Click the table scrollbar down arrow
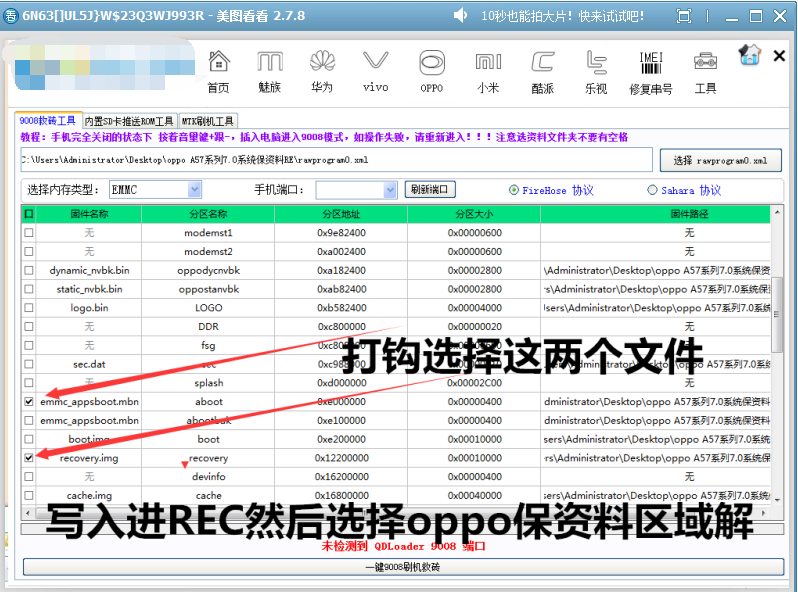This screenshot has width=798, height=592. coord(777,500)
